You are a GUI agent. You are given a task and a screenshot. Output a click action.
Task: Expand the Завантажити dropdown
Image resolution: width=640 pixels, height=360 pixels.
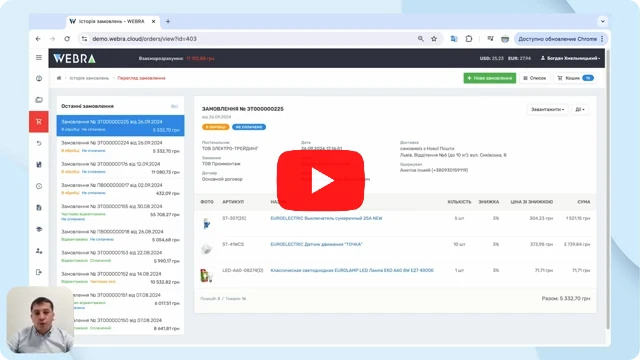(x=547, y=109)
